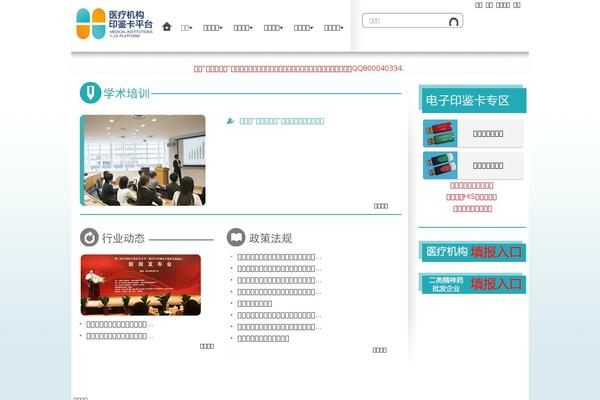This screenshot has width=600, height=400.
Task: Open the first news item under 行业动态 photo
Action: 119,325
